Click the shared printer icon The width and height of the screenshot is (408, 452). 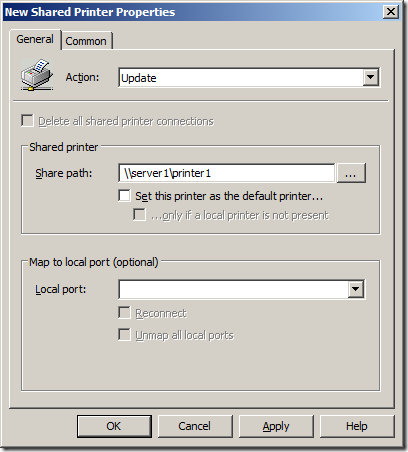pos(37,75)
